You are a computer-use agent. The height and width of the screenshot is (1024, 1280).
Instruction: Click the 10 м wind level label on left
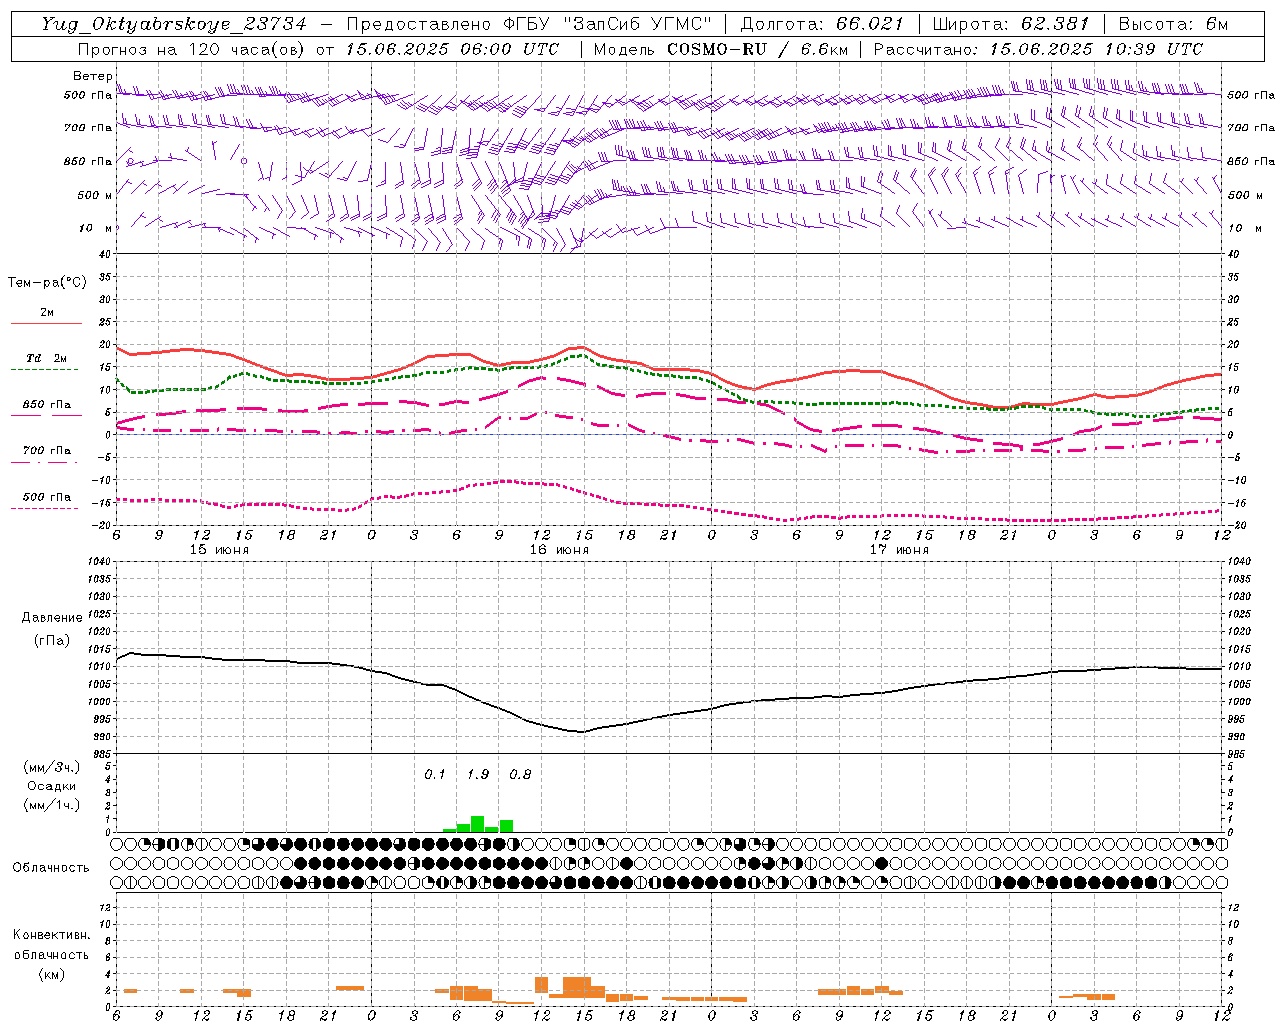[x=95, y=228]
